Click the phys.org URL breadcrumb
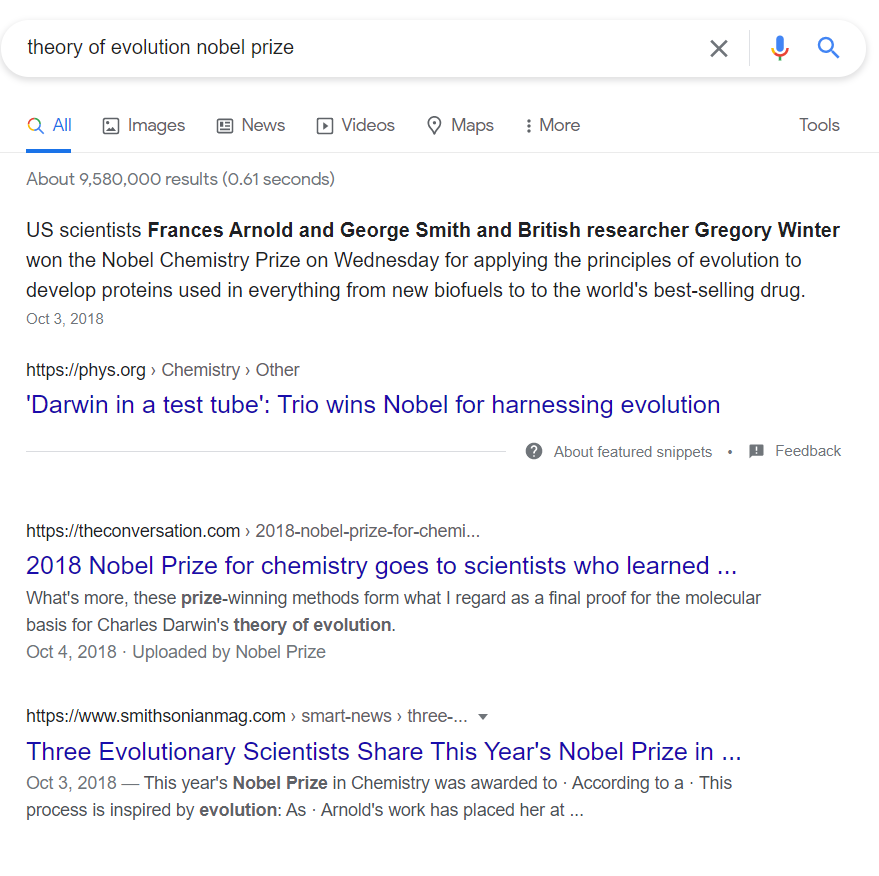879x876 pixels. tap(163, 370)
